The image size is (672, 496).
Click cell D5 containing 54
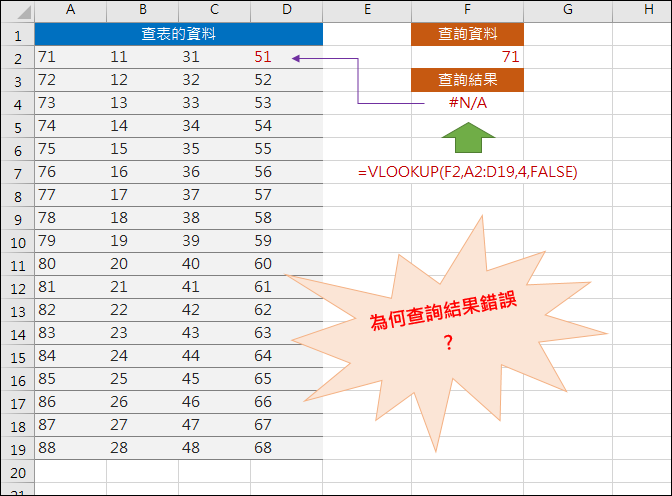287,126
